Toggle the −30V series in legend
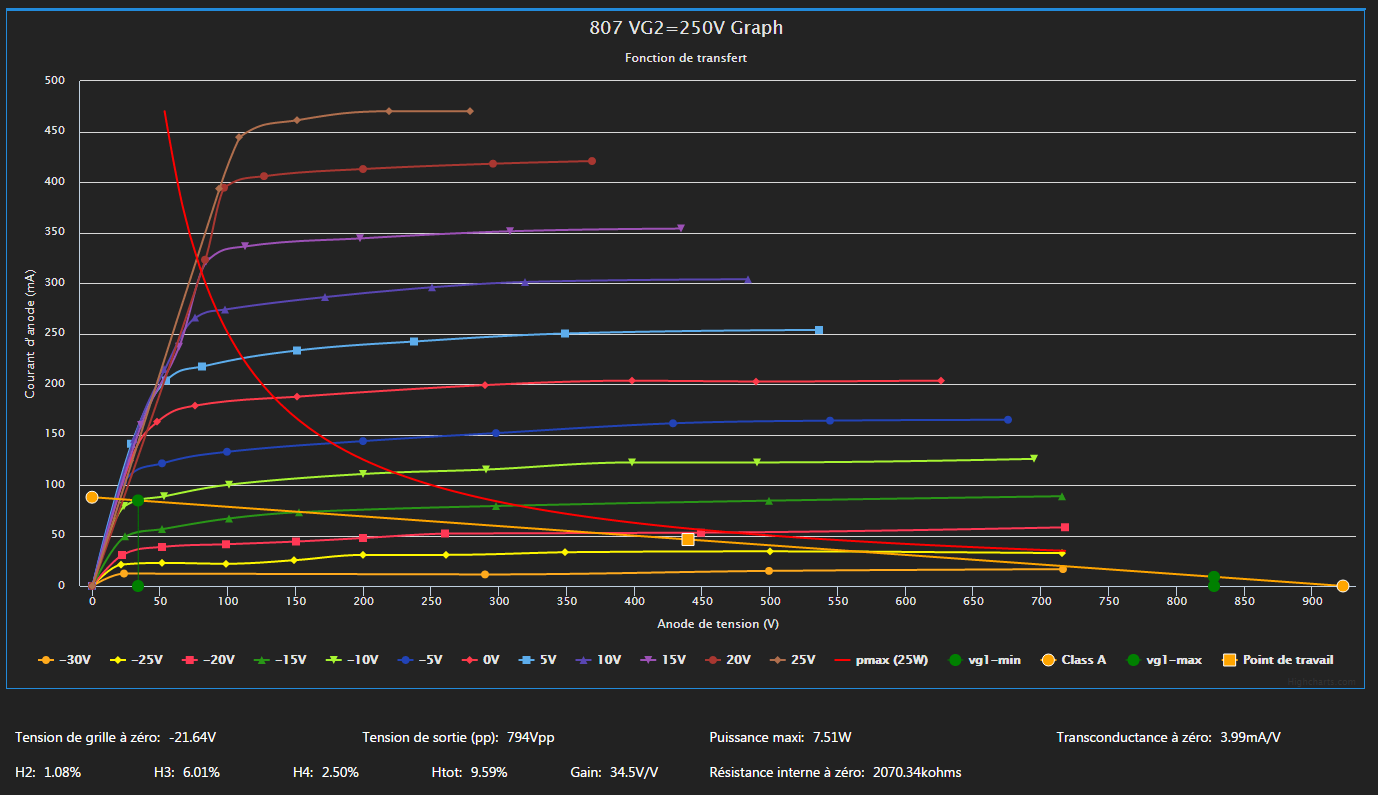The width and height of the screenshot is (1378, 795). tap(65, 660)
